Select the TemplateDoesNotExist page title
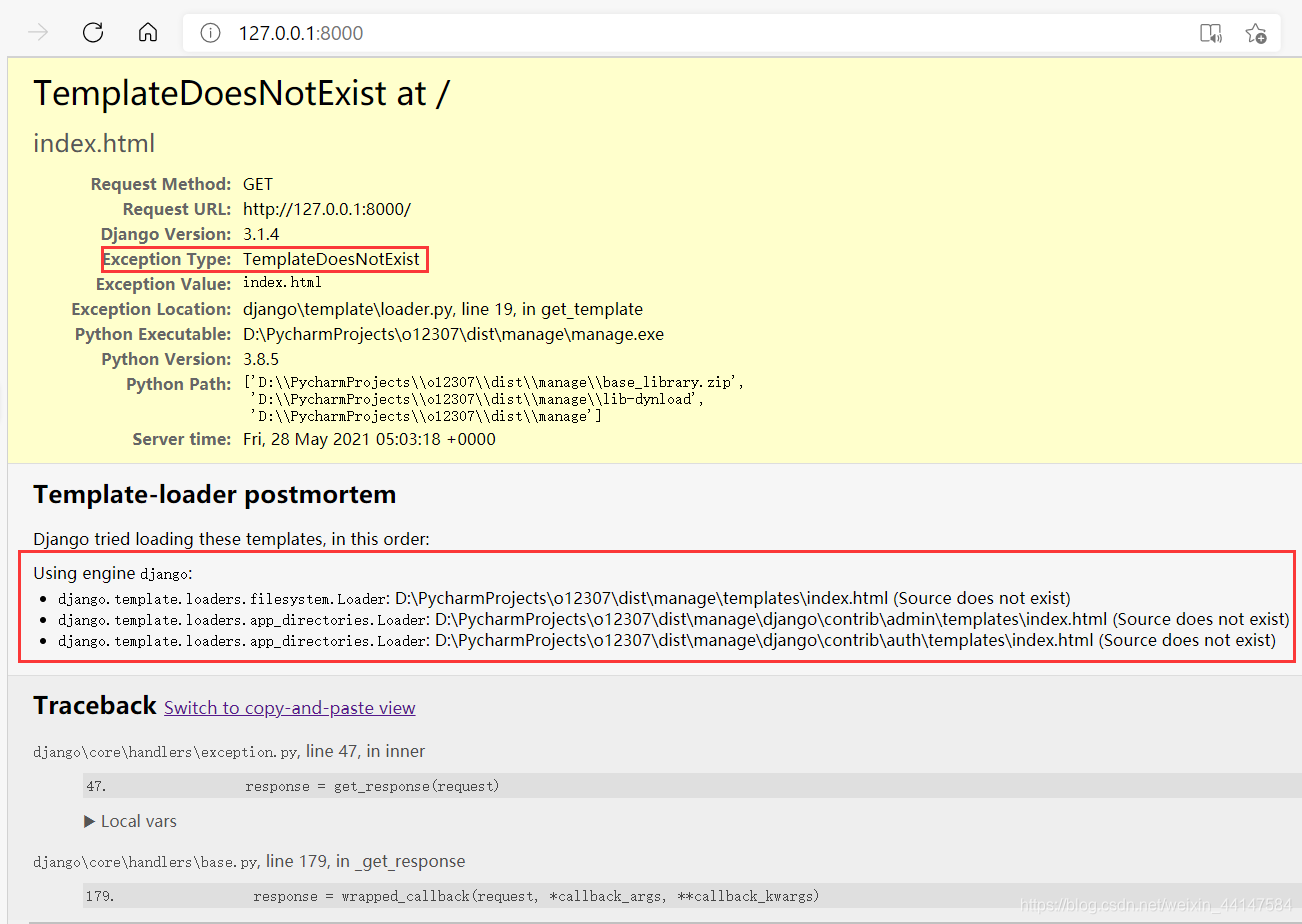Image resolution: width=1302 pixels, height=924 pixels. click(x=242, y=93)
